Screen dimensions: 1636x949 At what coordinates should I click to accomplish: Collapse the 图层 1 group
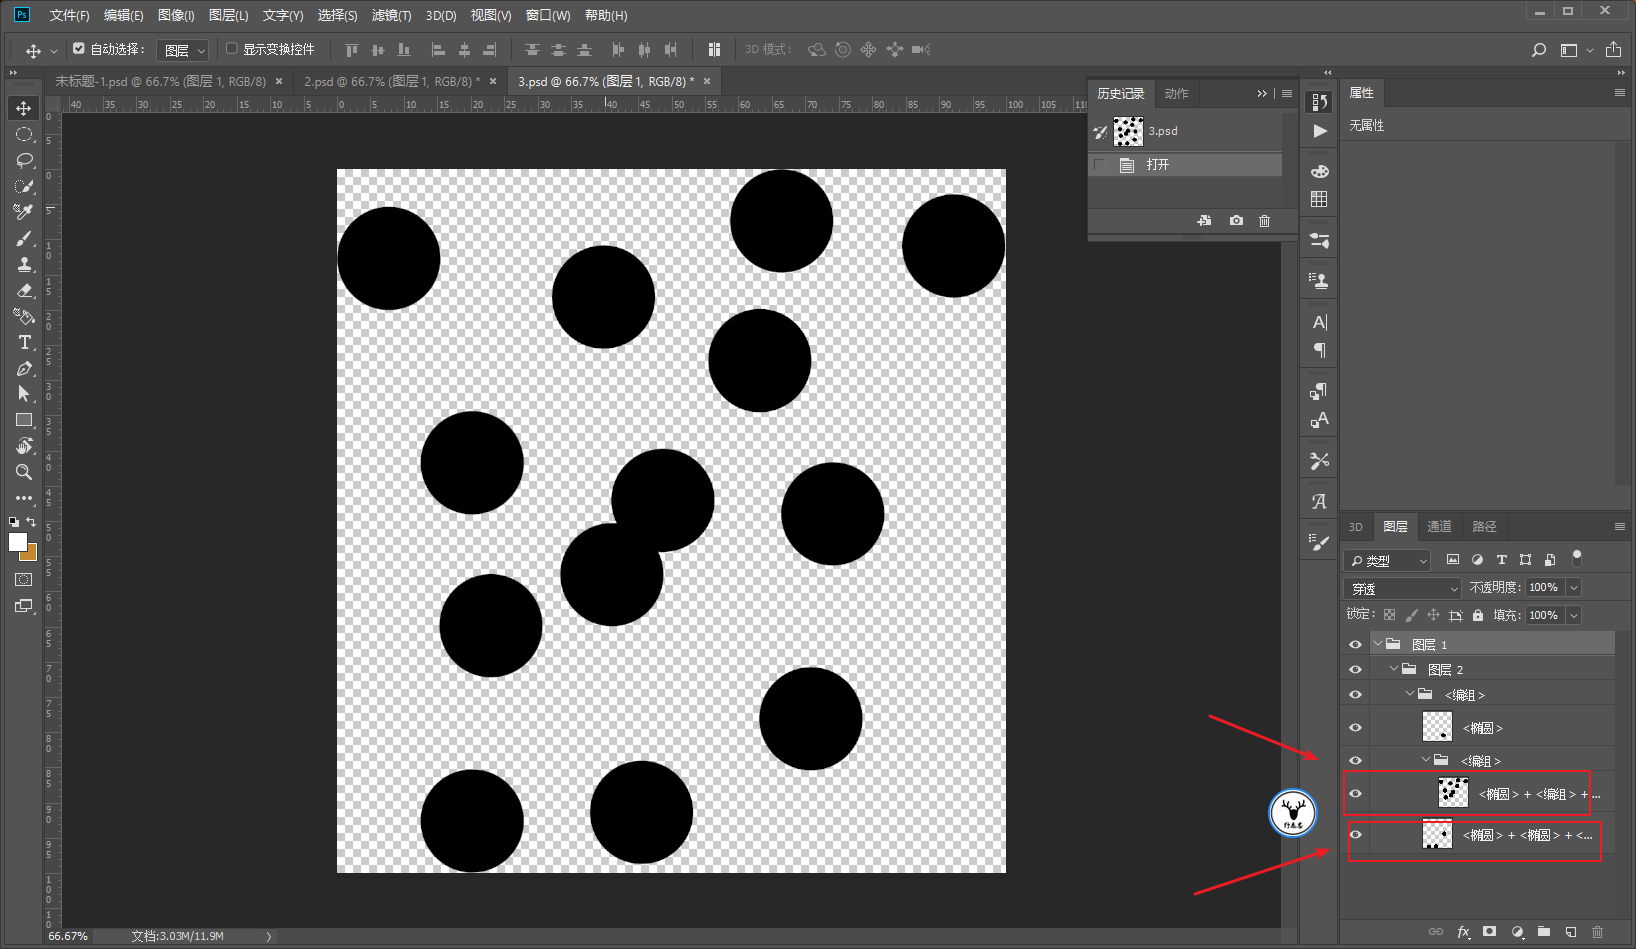pyautogui.click(x=1378, y=644)
